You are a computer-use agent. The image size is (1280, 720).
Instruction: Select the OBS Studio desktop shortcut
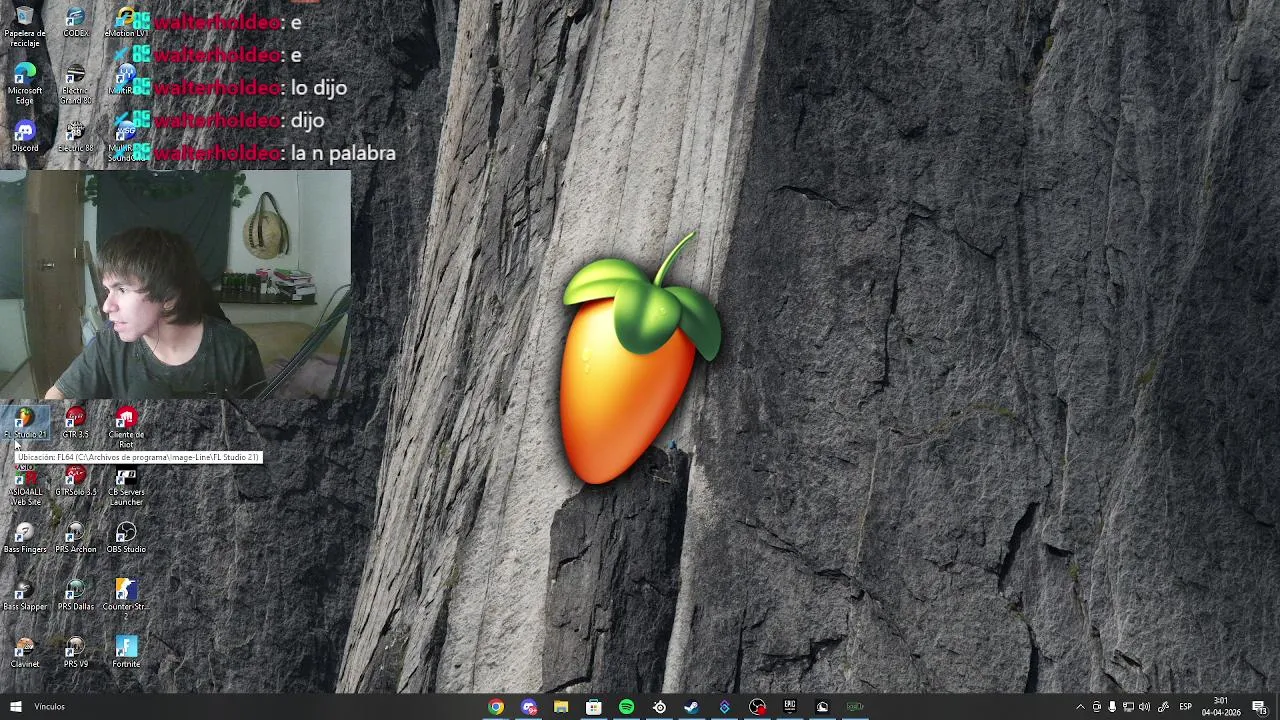(126, 538)
